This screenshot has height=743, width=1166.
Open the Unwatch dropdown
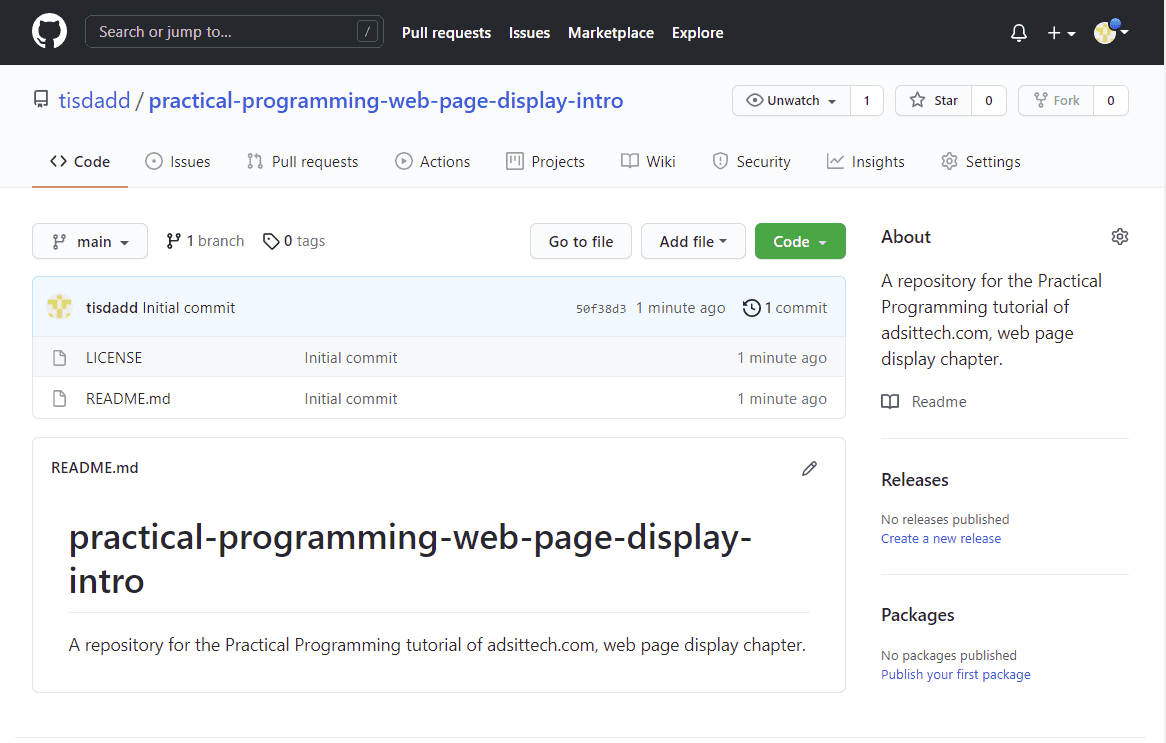[x=790, y=100]
